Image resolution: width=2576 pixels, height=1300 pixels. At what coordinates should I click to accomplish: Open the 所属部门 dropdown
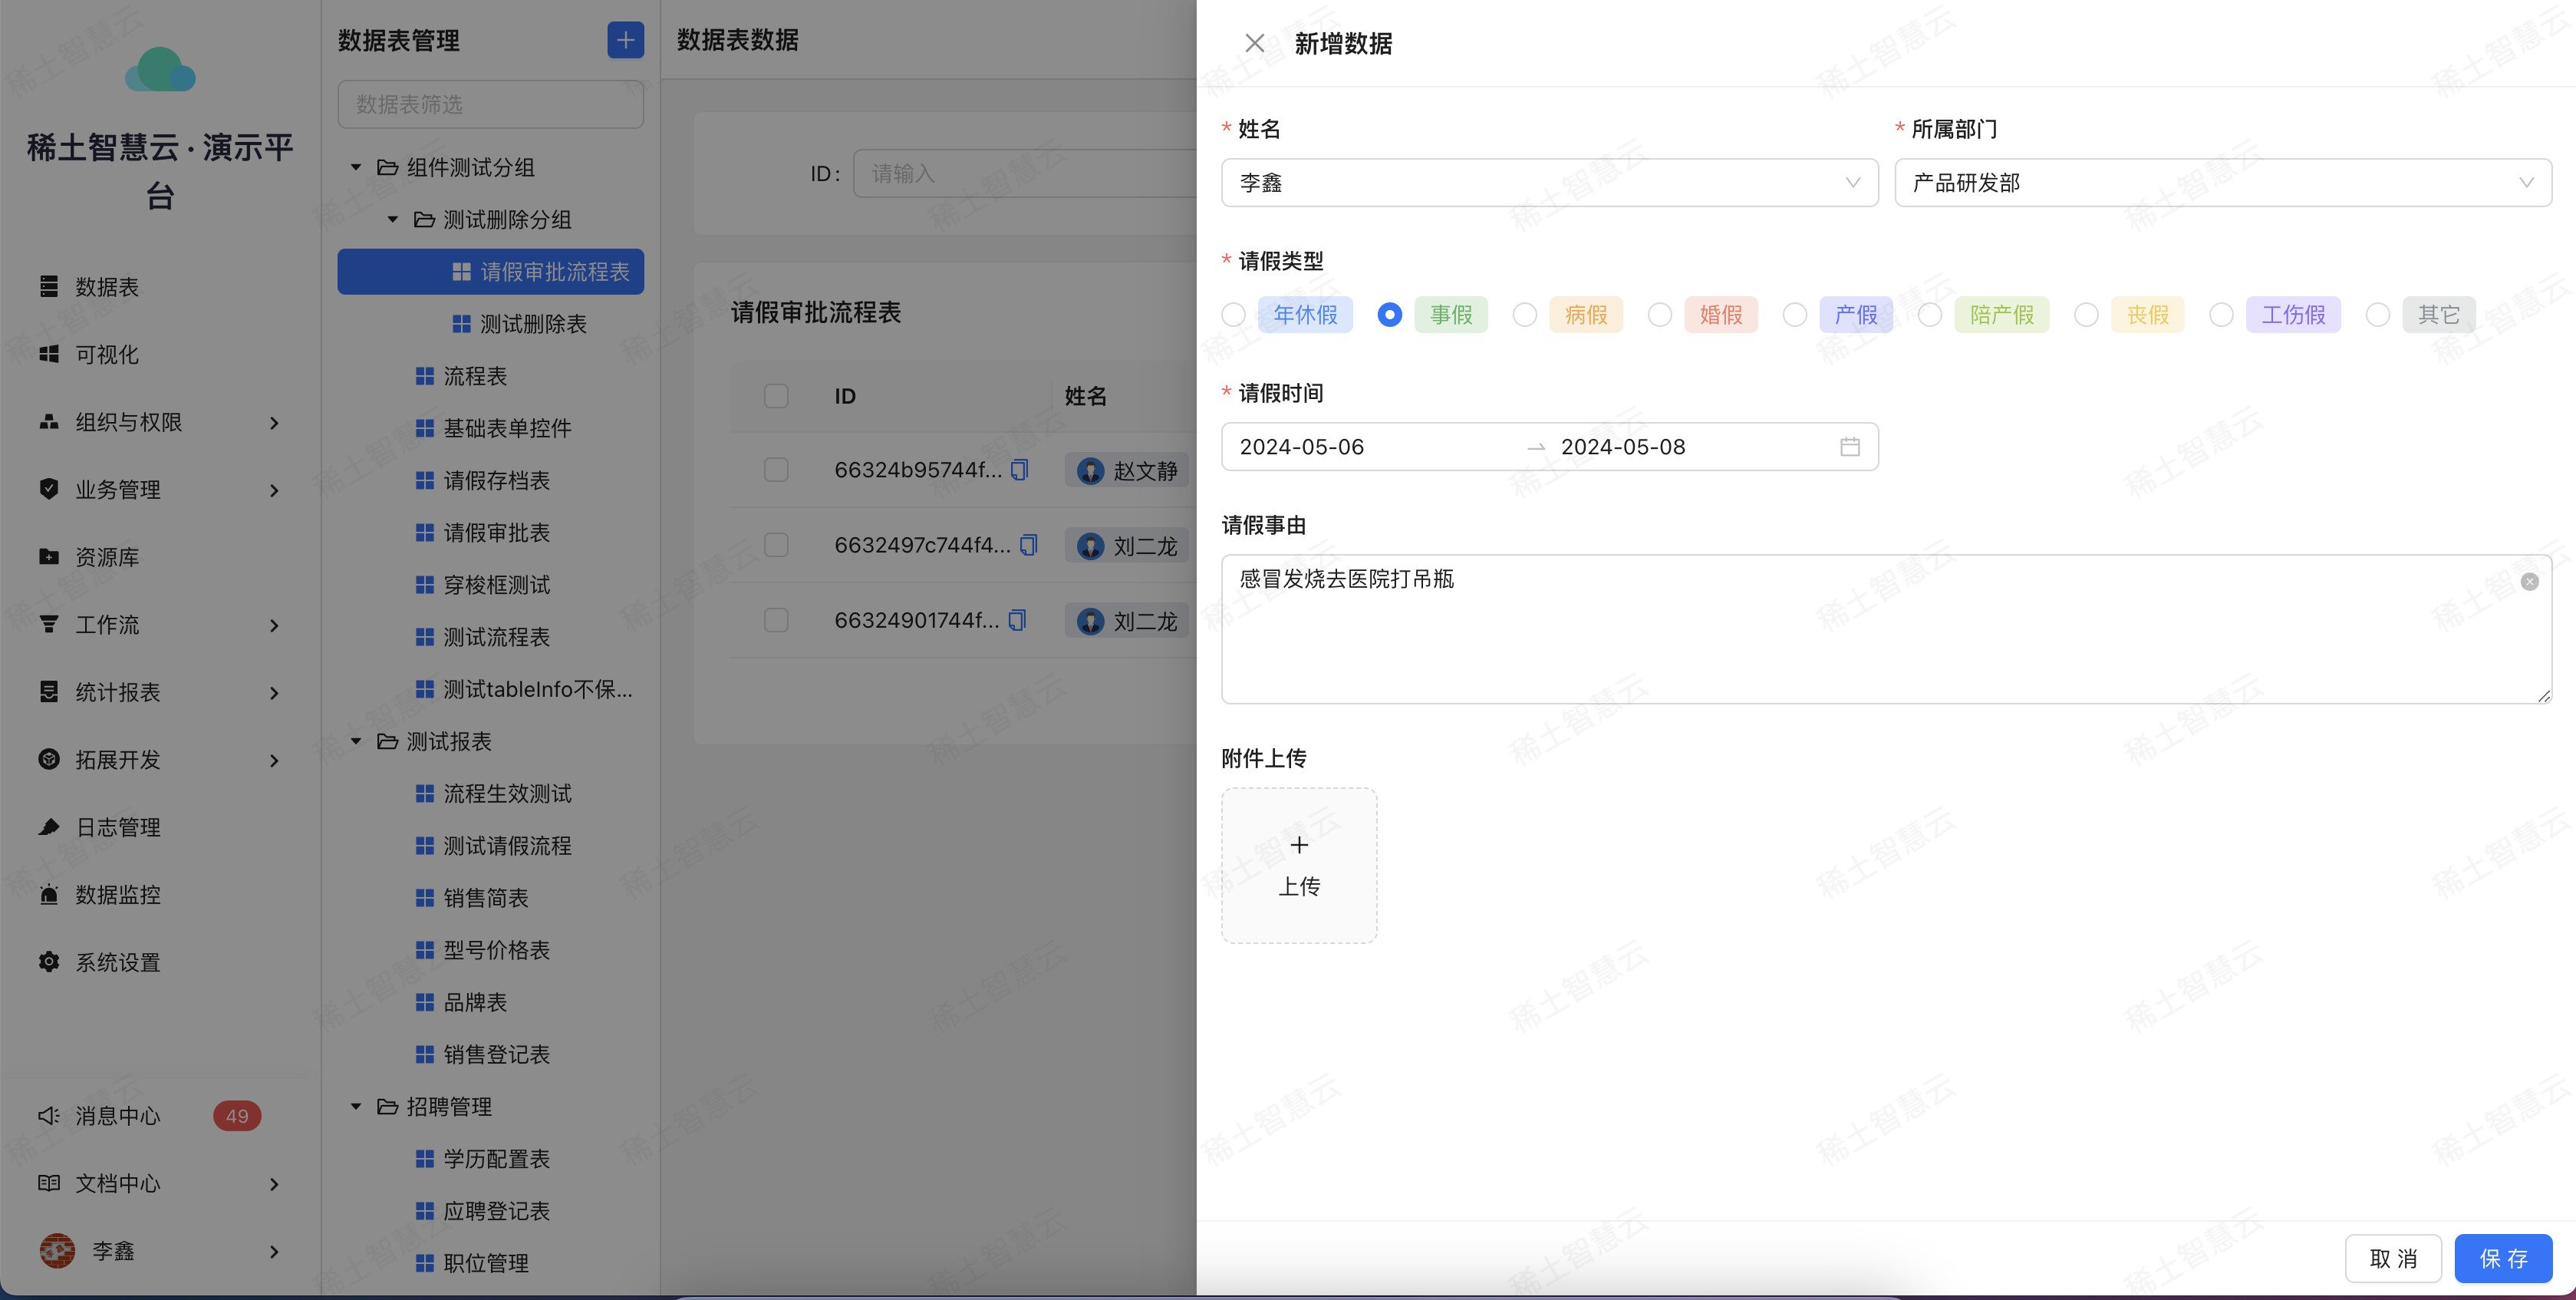pos(2222,183)
